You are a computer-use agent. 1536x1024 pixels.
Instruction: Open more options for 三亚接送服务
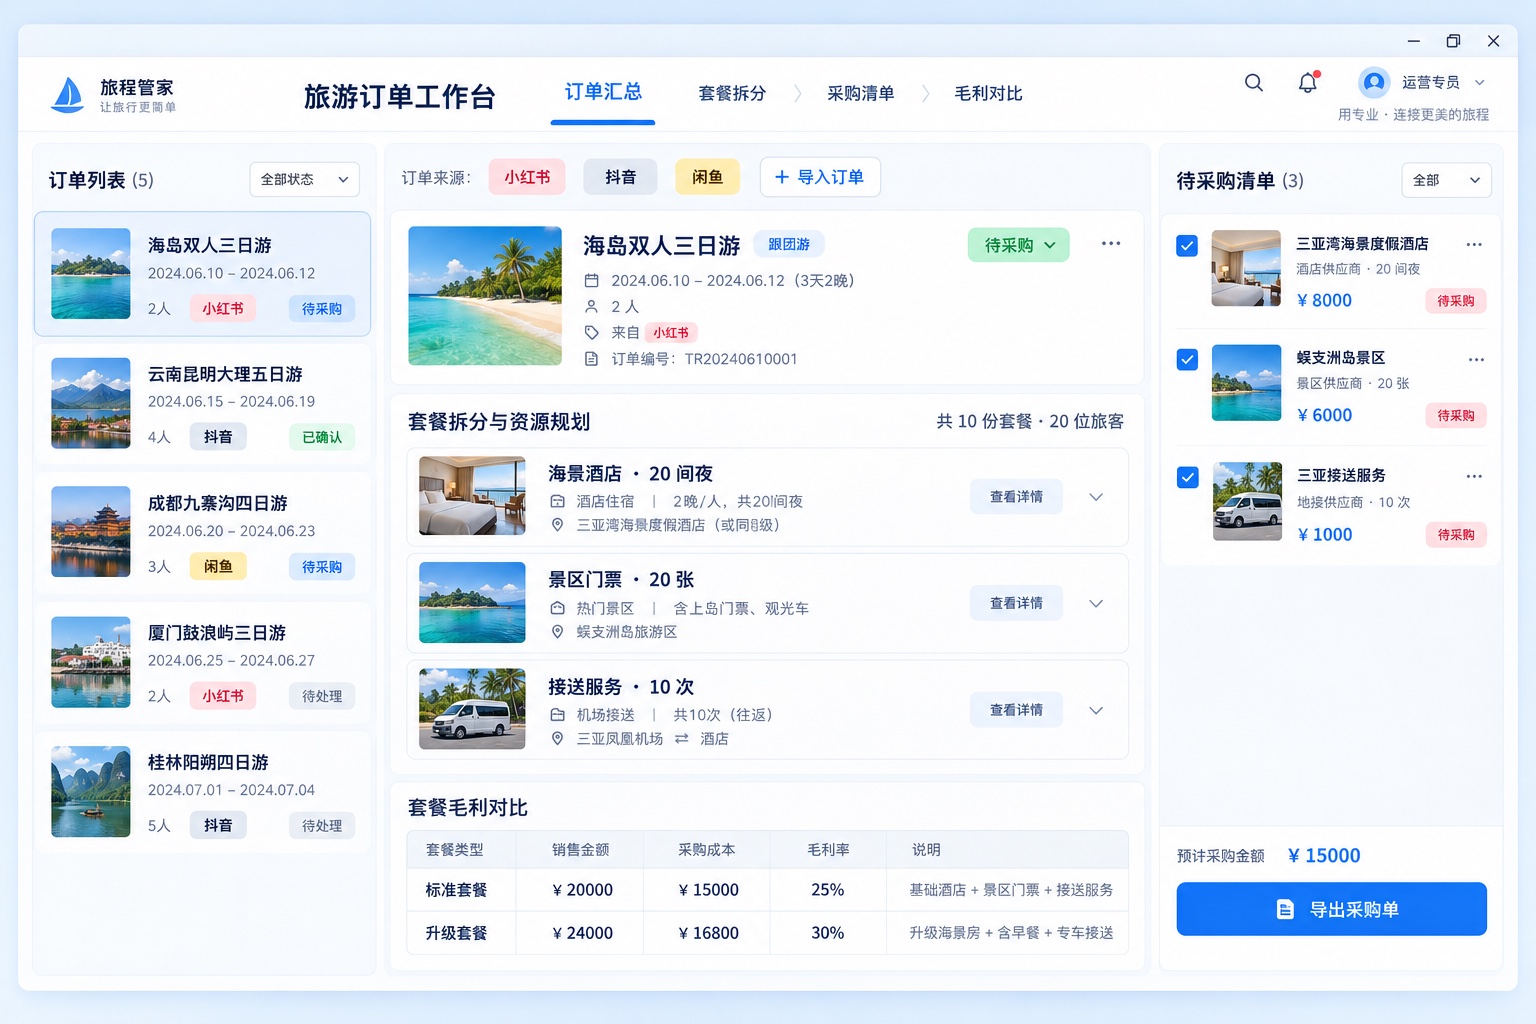coord(1474,476)
